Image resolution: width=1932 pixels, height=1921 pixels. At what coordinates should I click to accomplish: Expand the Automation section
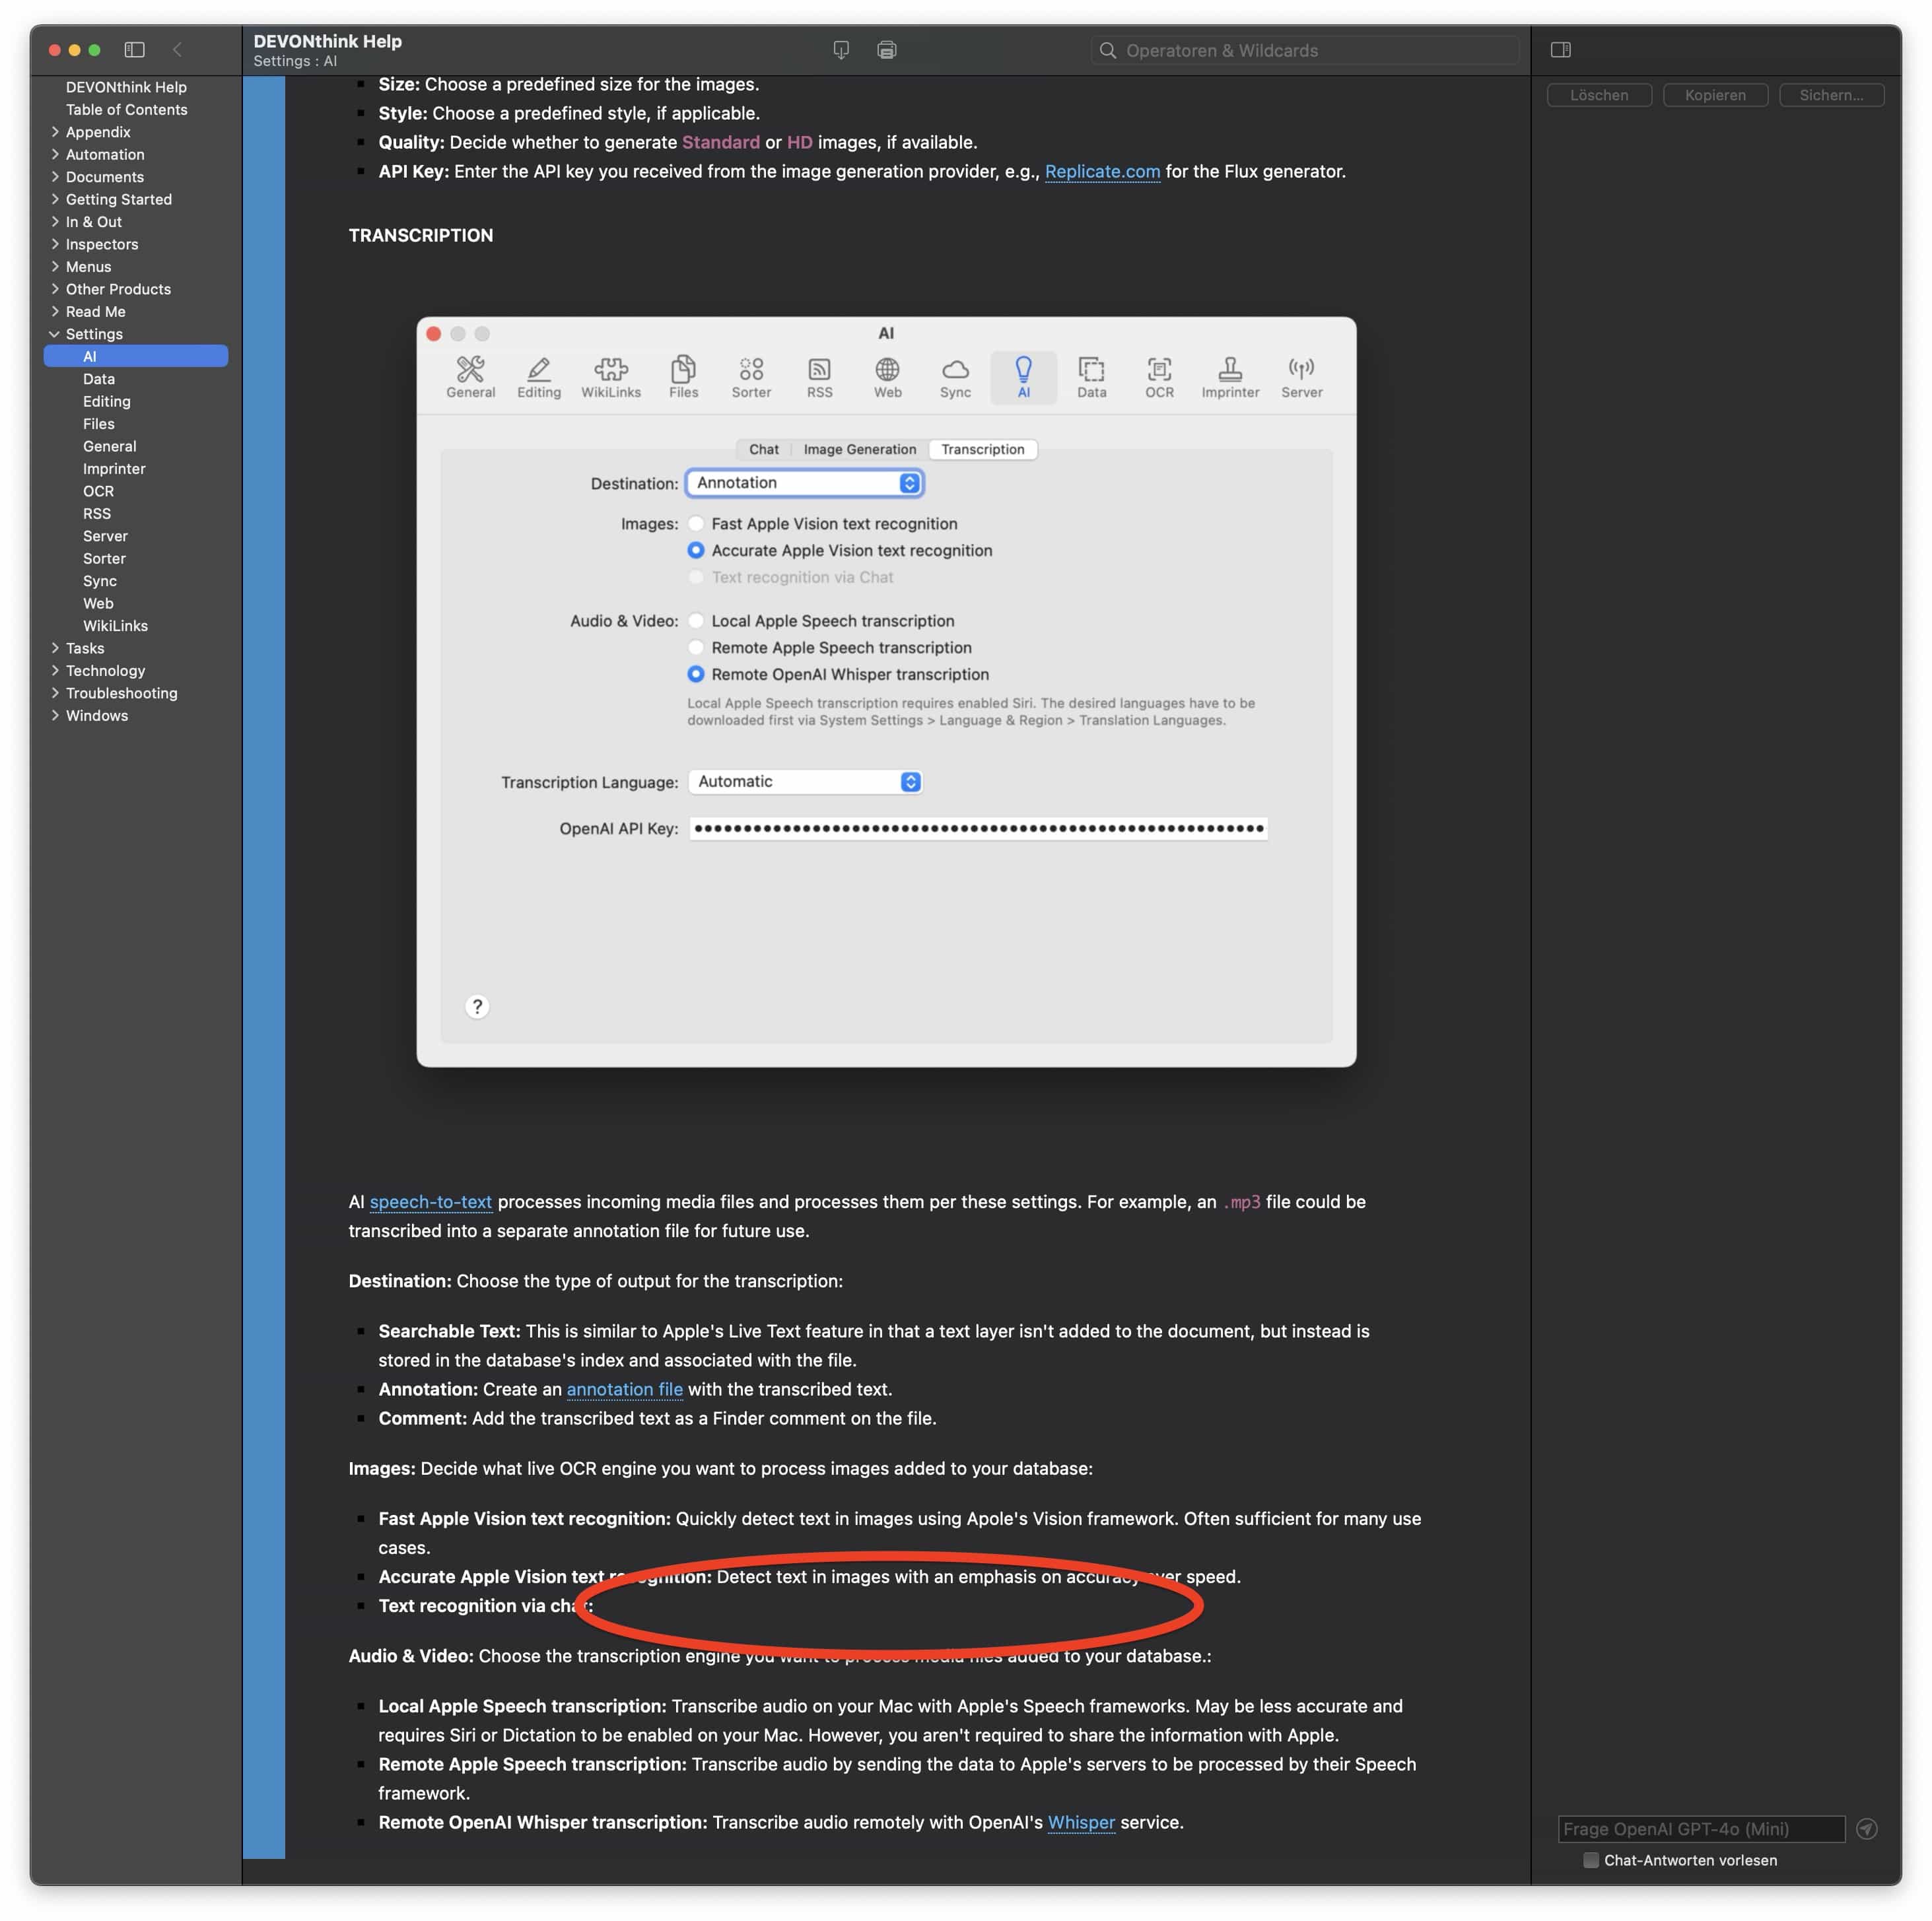55,154
